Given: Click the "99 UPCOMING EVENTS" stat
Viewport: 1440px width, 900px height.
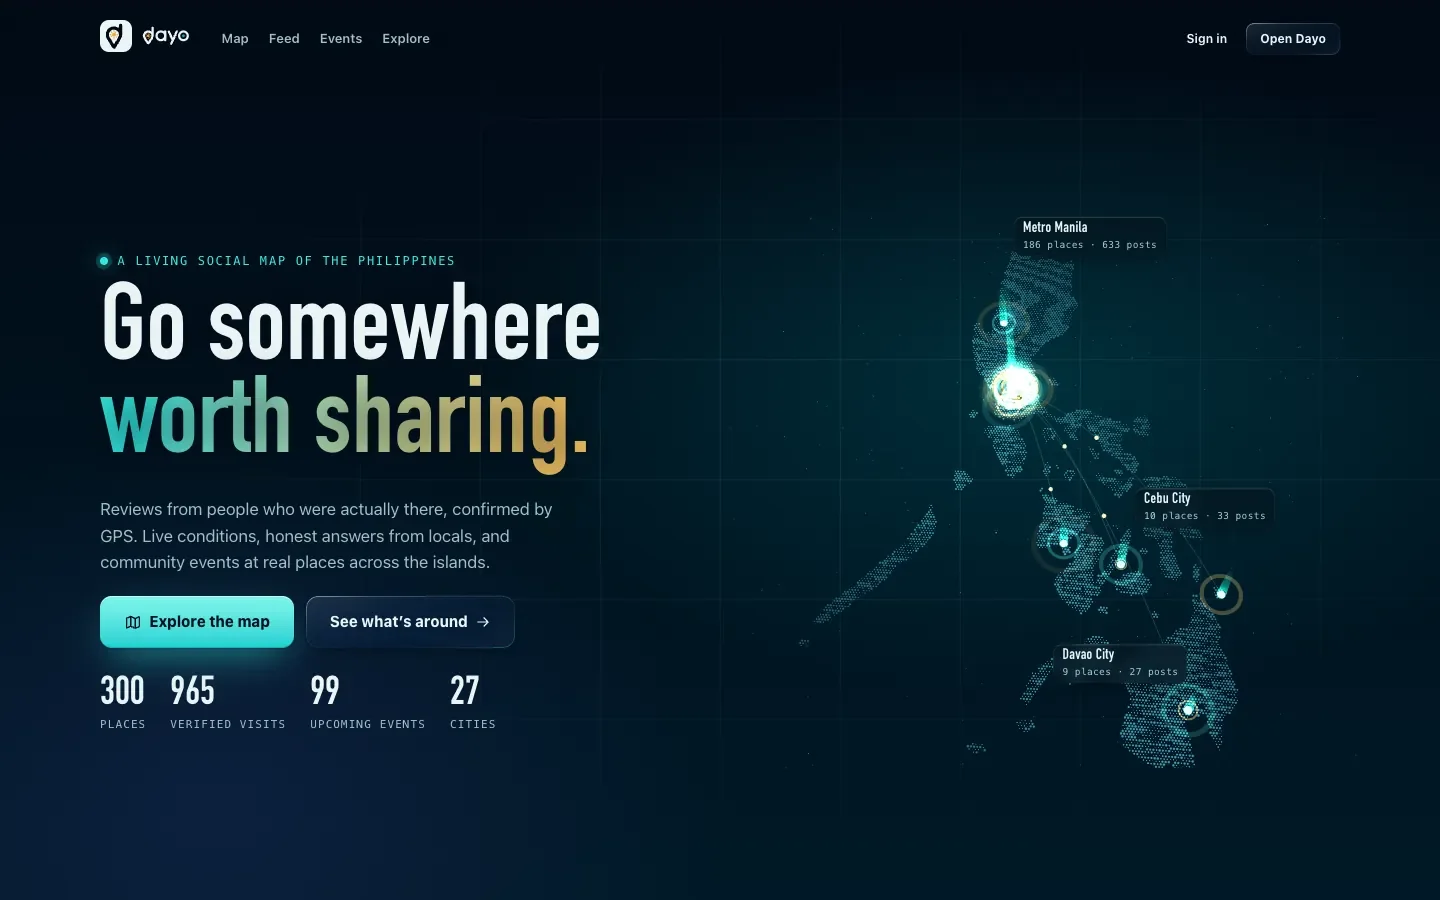Looking at the screenshot, I should pyautogui.click(x=368, y=701).
